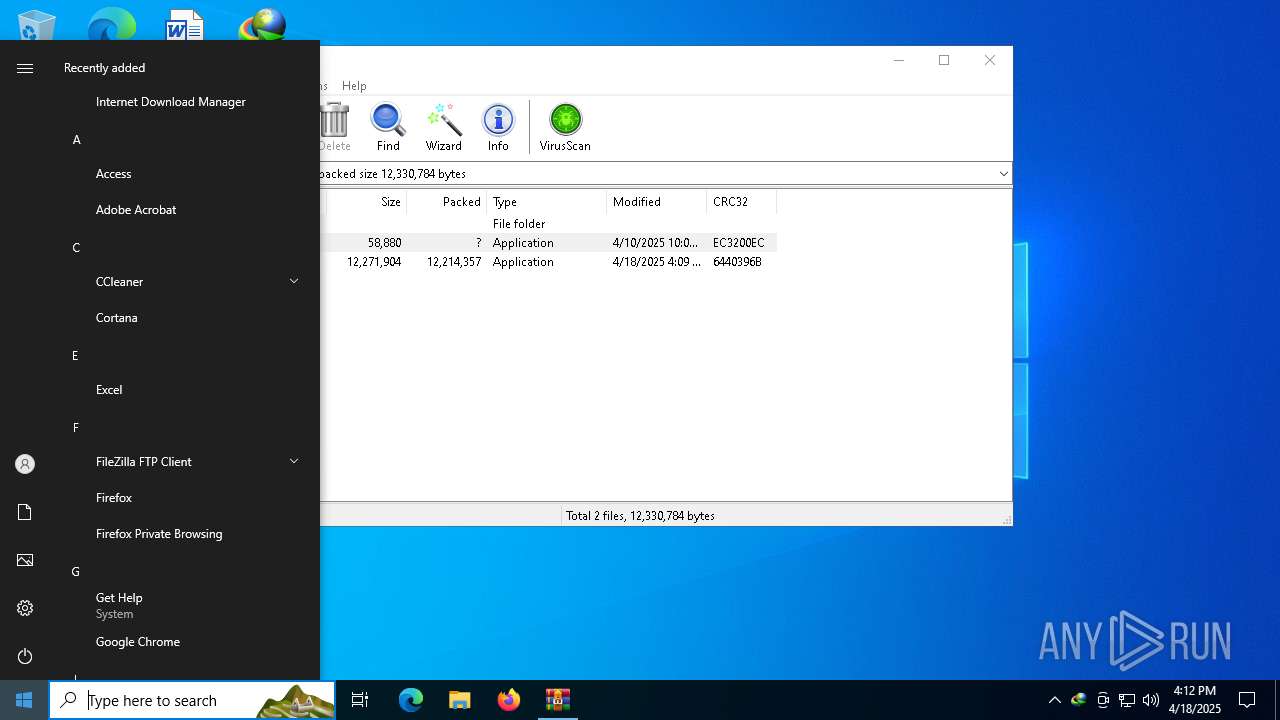Launch Access from the Start menu

(x=114, y=174)
